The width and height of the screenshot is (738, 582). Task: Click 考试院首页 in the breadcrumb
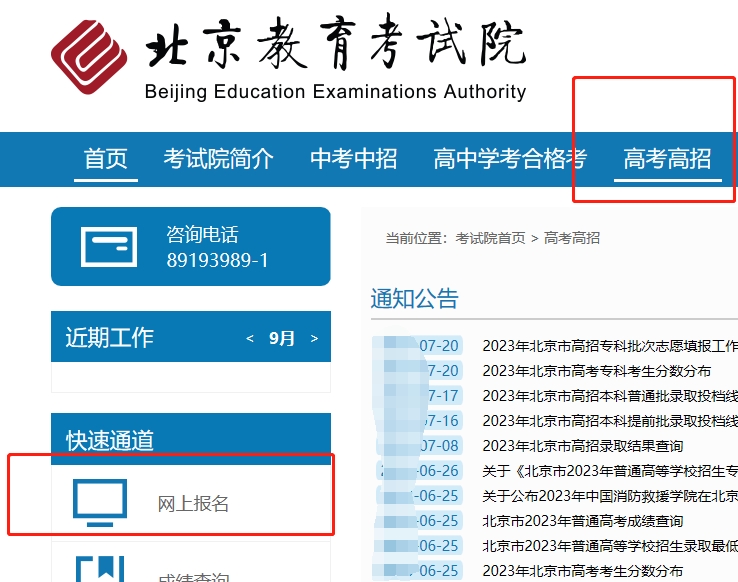490,238
